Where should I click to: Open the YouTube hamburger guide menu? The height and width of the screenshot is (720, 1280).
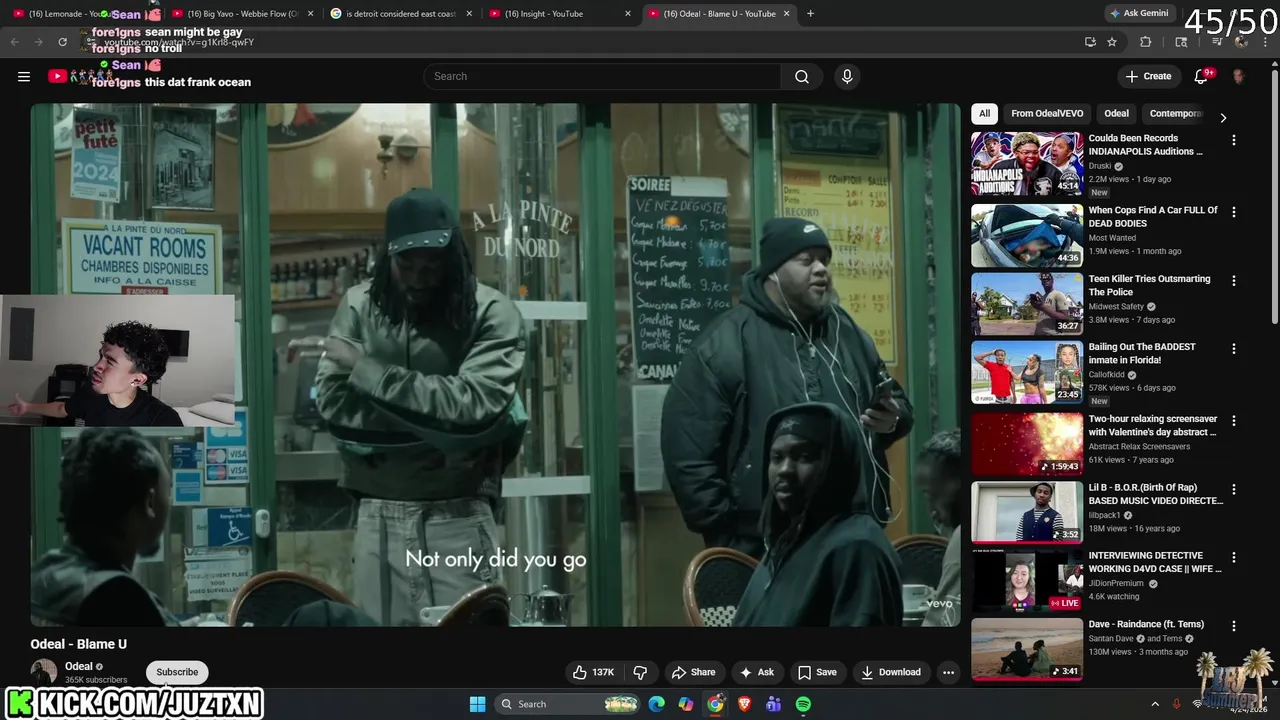[x=24, y=76]
